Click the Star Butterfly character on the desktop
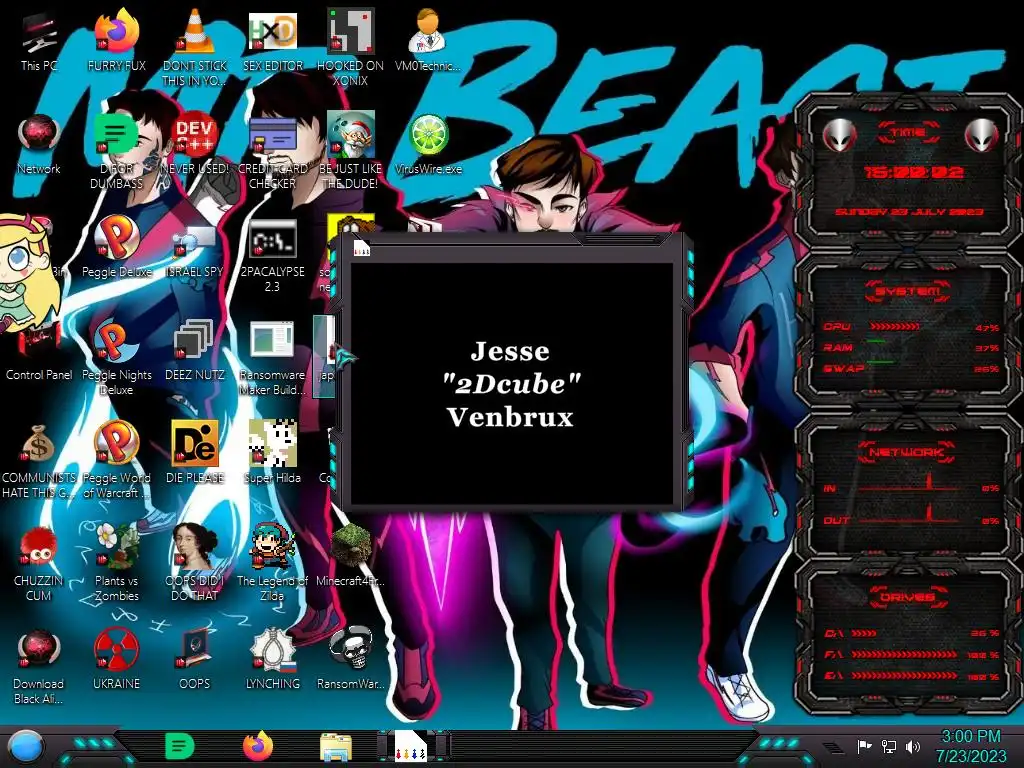Image resolution: width=1024 pixels, height=768 pixels. coord(25,274)
